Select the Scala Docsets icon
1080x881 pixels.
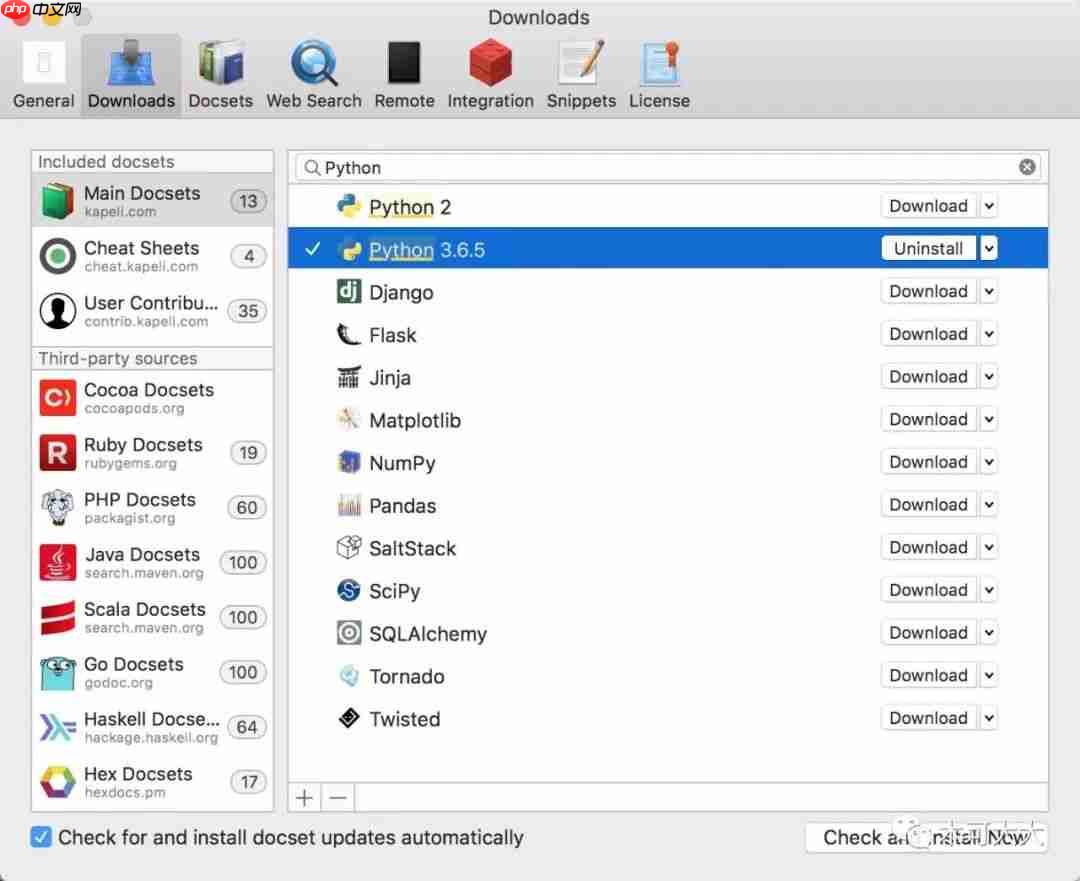pyautogui.click(x=58, y=617)
